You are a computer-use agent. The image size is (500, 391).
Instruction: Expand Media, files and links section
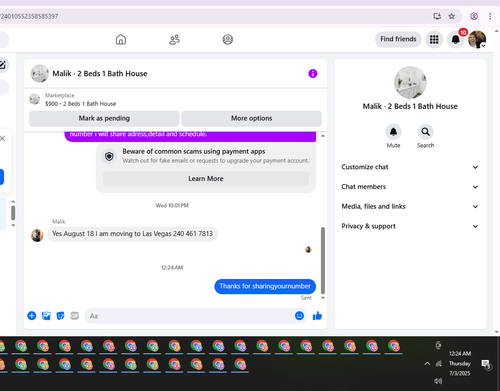pos(410,206)
